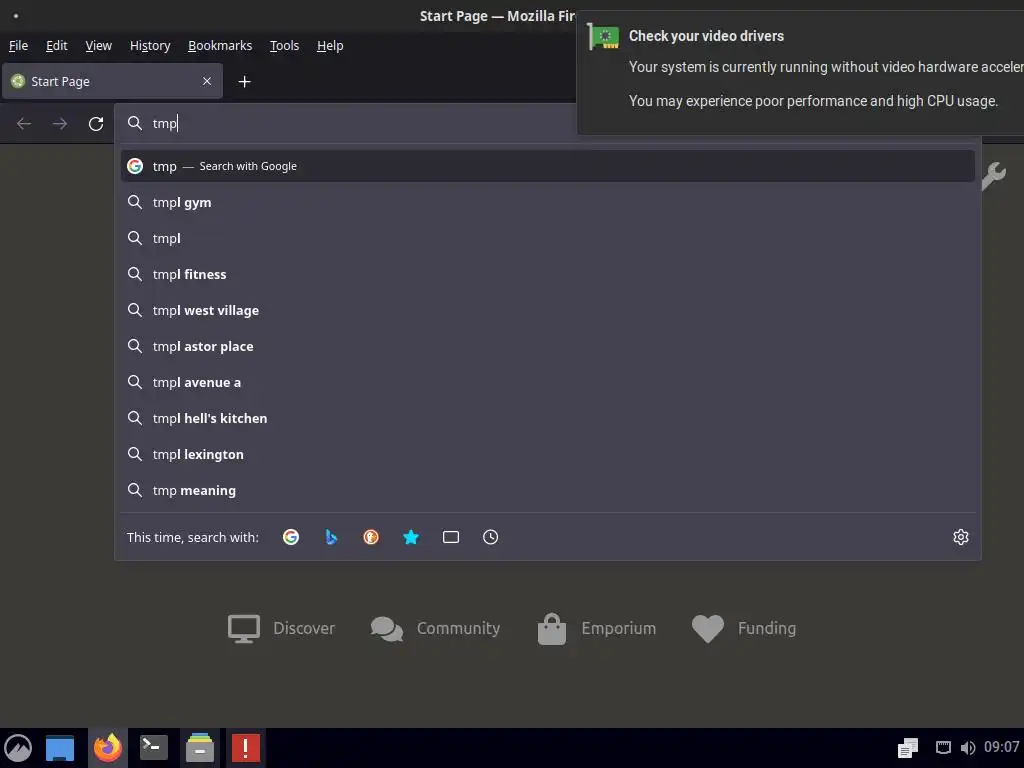This screenshot has width=1024, height=768.
Task: Click the network display tray icon
Action: (x=943, y=748)
